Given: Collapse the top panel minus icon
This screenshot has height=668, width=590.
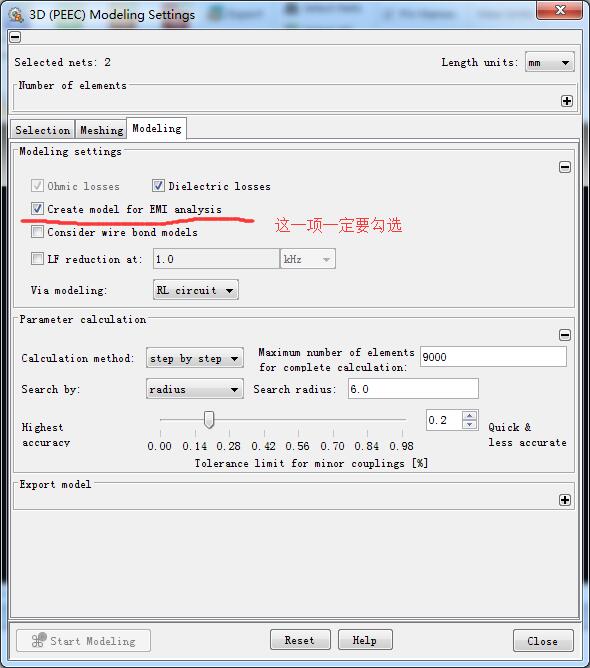Looking at the screenshot, I should [x=15, y=37].
